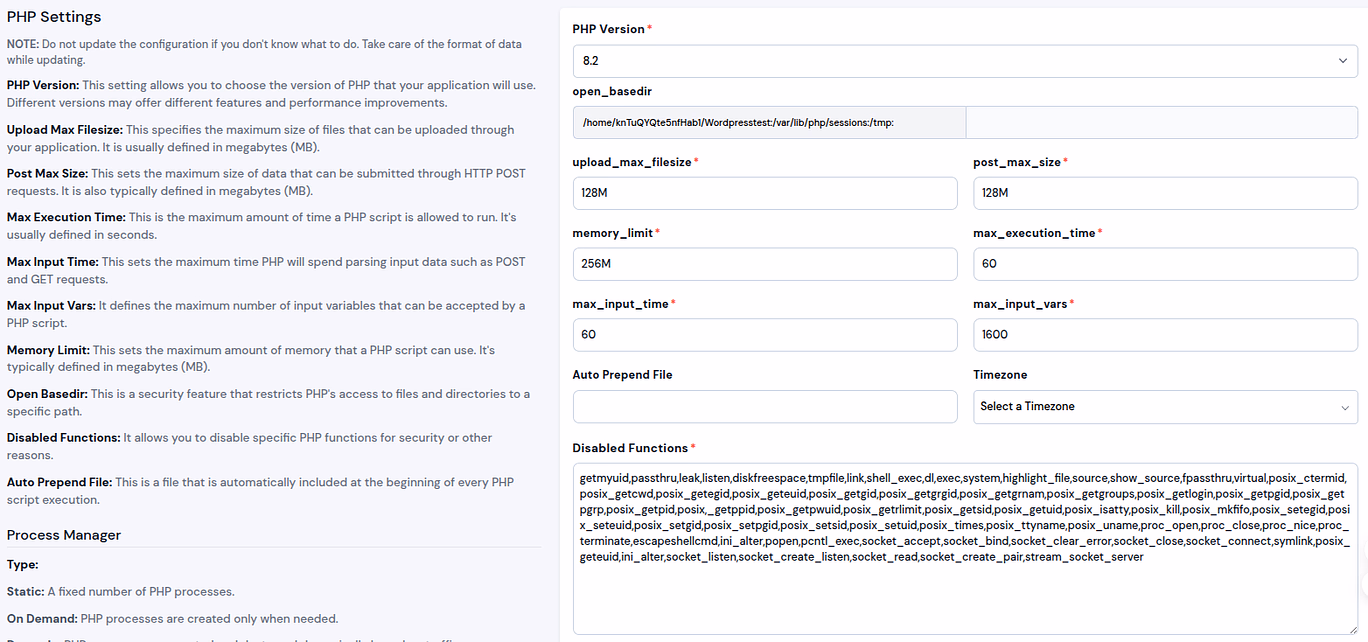The width and height of the screenshot is (1368, 642).
Task: Click the empty field beside open_basedir path
Action: (1162, 123)
